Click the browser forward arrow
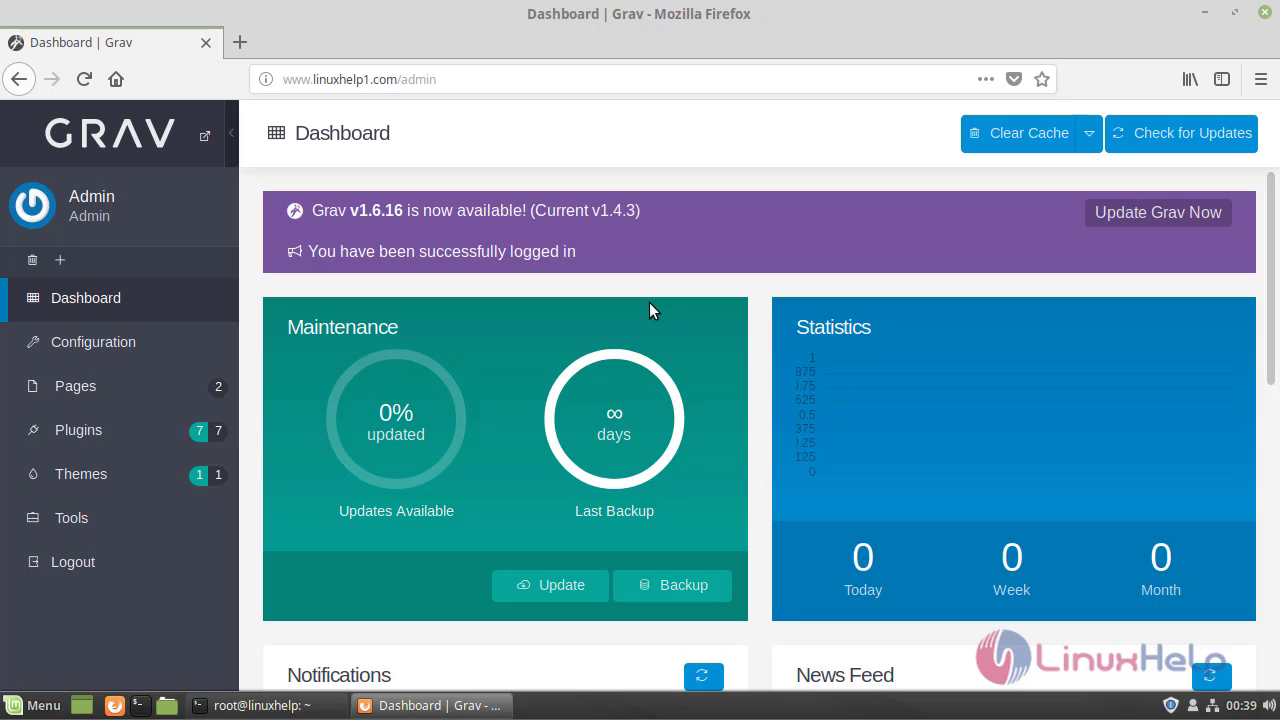This screenshot has height=720, width=1280. click(52, 79)
